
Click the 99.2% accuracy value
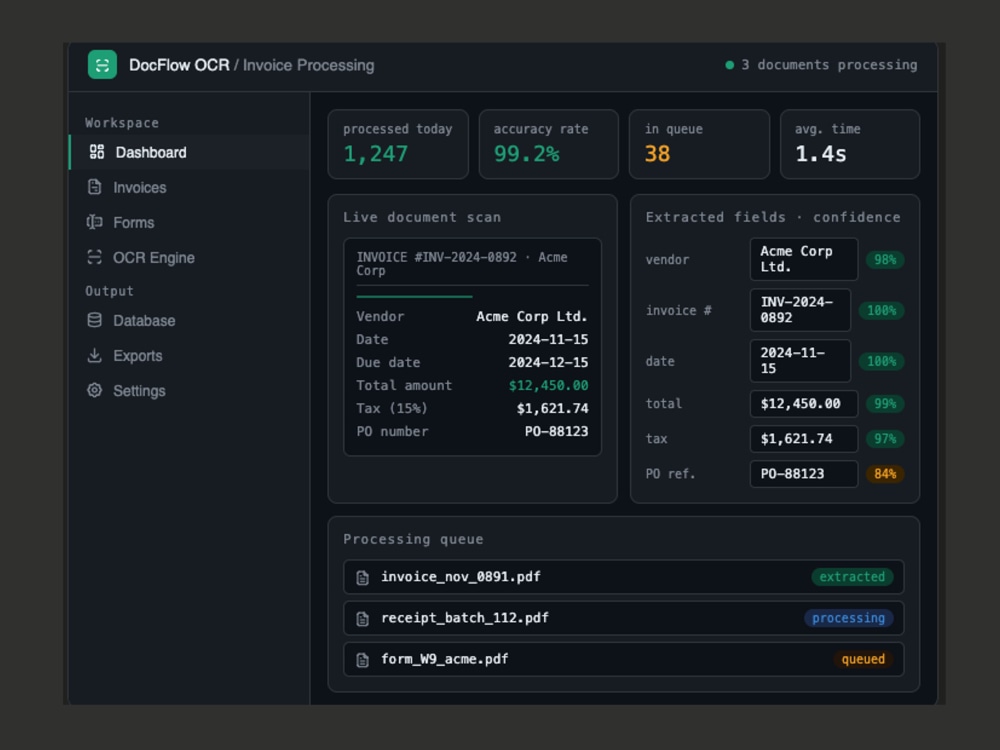tap(527, 154)
